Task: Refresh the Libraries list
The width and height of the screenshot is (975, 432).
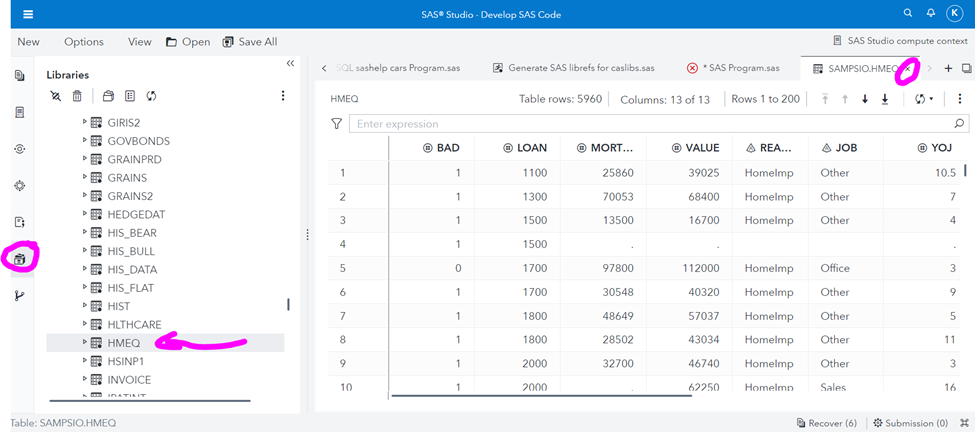Action: 151,96
